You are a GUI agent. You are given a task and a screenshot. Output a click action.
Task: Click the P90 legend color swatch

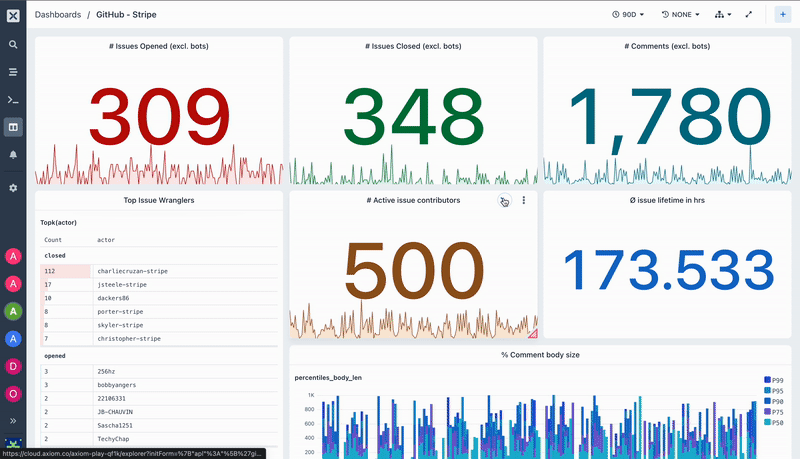point(767,401)
